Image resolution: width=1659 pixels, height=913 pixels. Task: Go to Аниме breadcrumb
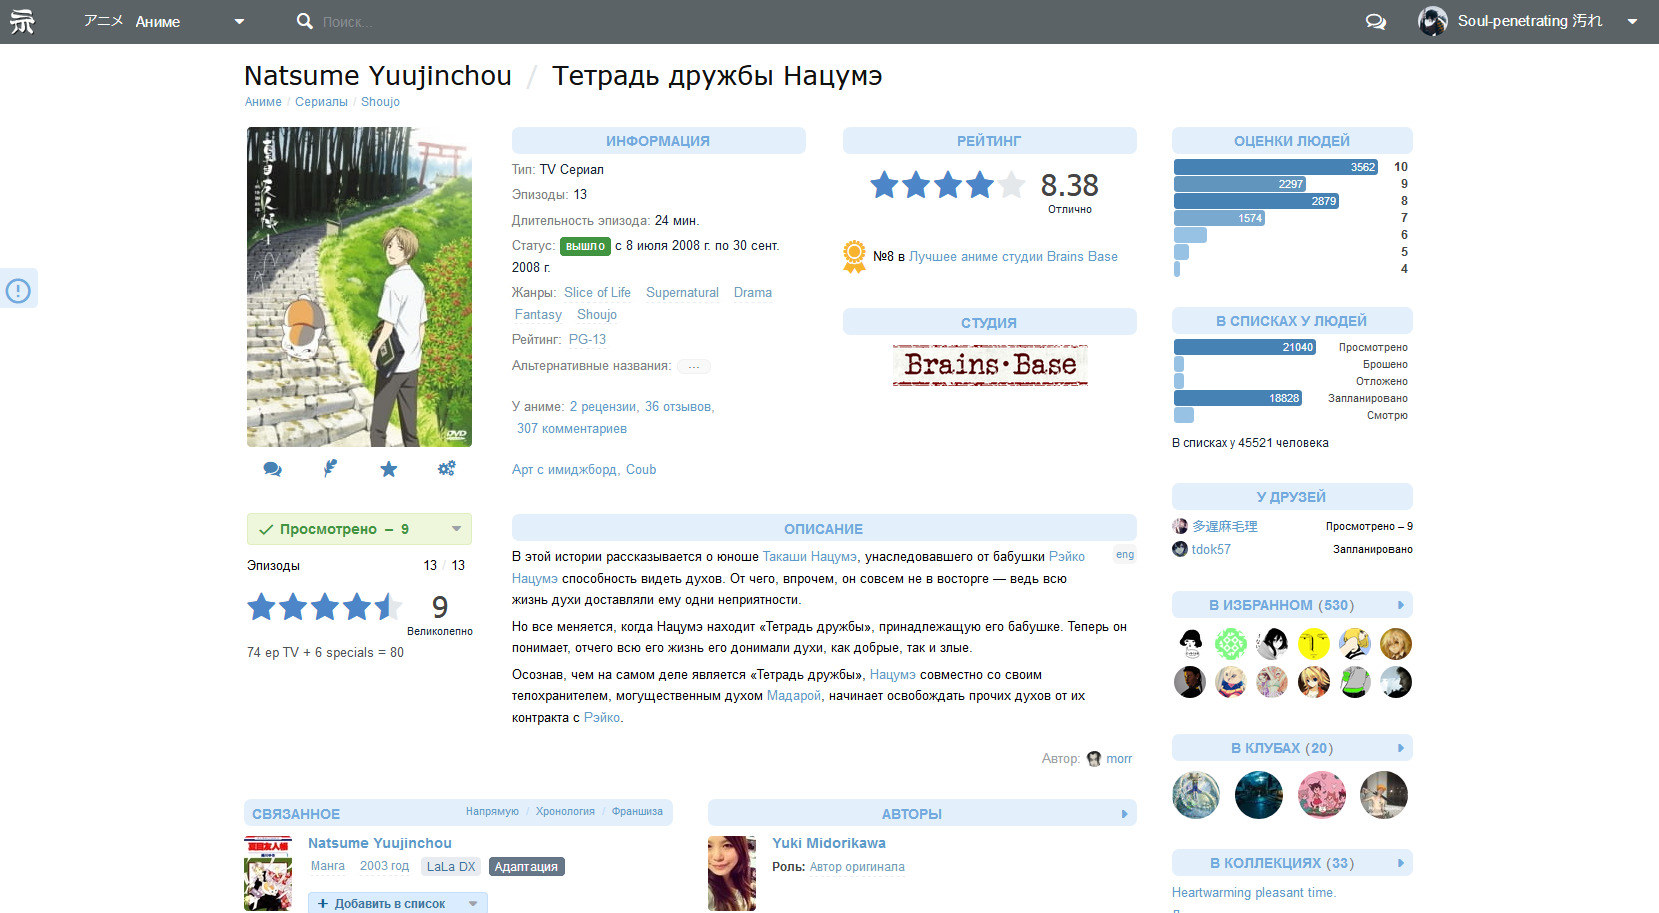click(263, 102)
